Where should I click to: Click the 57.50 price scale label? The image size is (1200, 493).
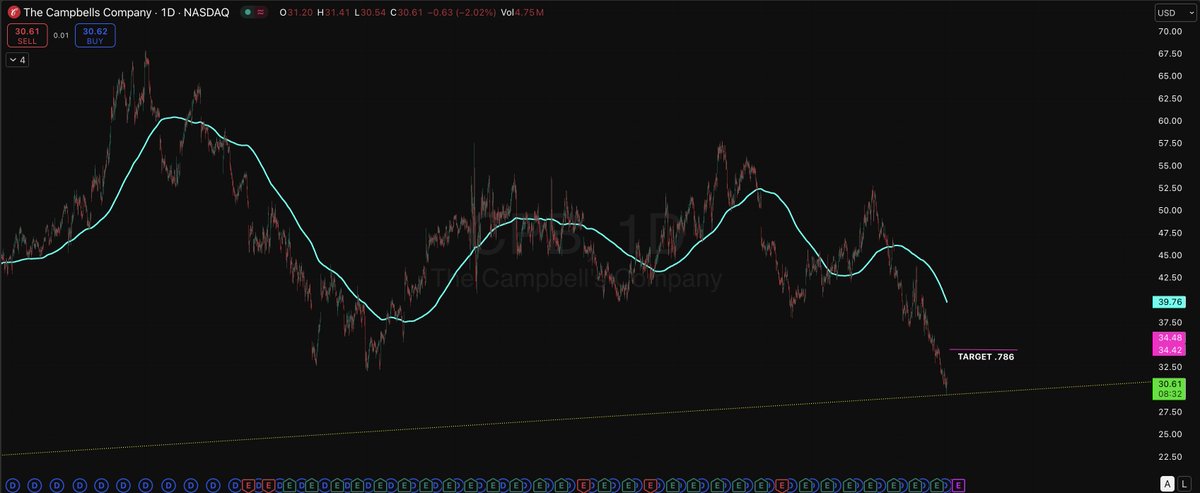(x=1172, y=143)
